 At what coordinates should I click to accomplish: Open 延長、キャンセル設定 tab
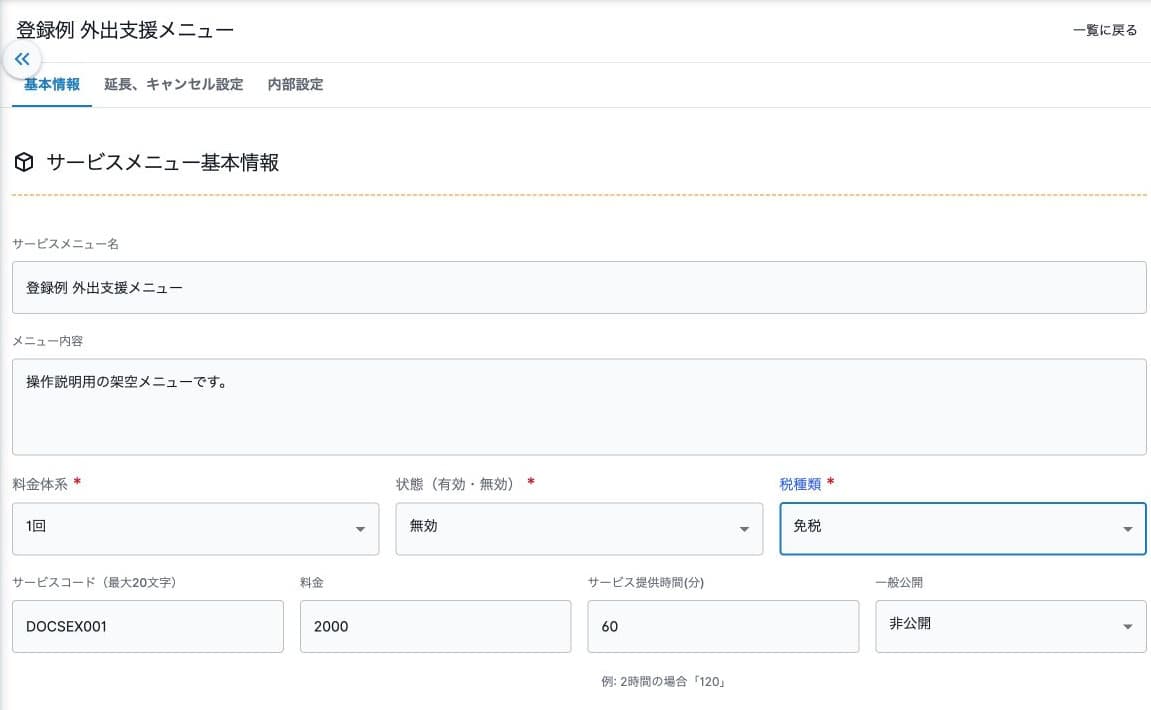(x=173, y=84)
